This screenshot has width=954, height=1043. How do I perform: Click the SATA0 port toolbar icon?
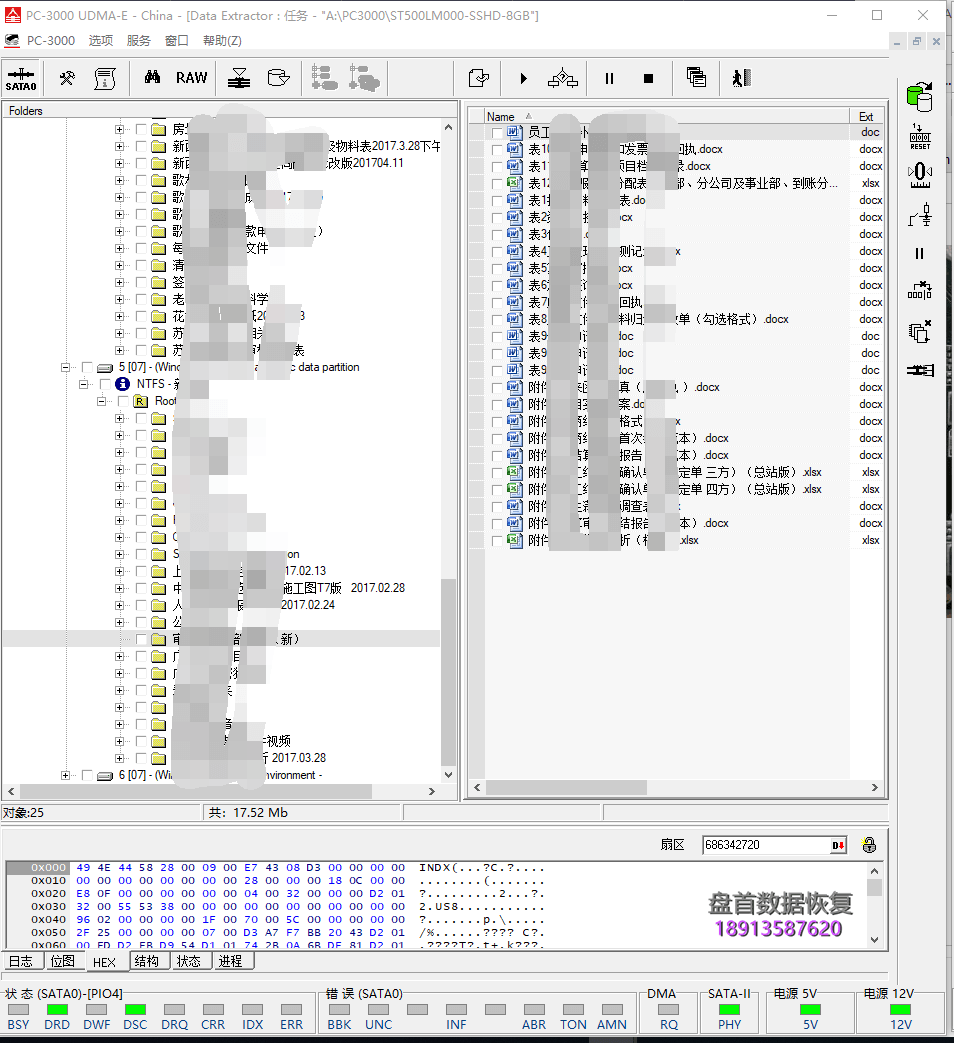(x=21, y=78)
